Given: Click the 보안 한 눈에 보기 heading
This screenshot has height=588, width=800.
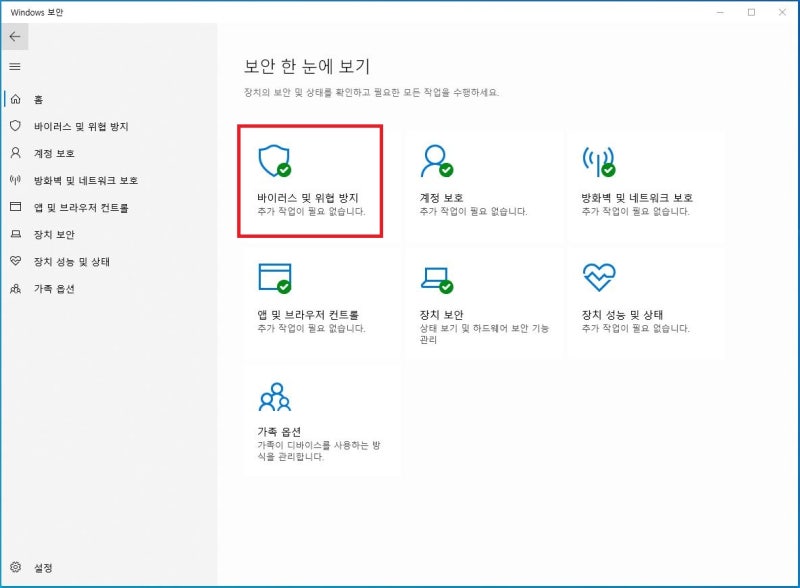Looking at the screenshot, I should point(307,66).
